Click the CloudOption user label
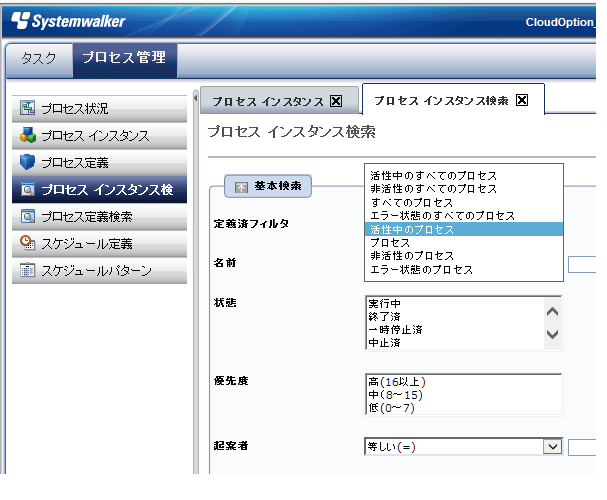Screen dimensions: 607x500 tap(560, 22)
